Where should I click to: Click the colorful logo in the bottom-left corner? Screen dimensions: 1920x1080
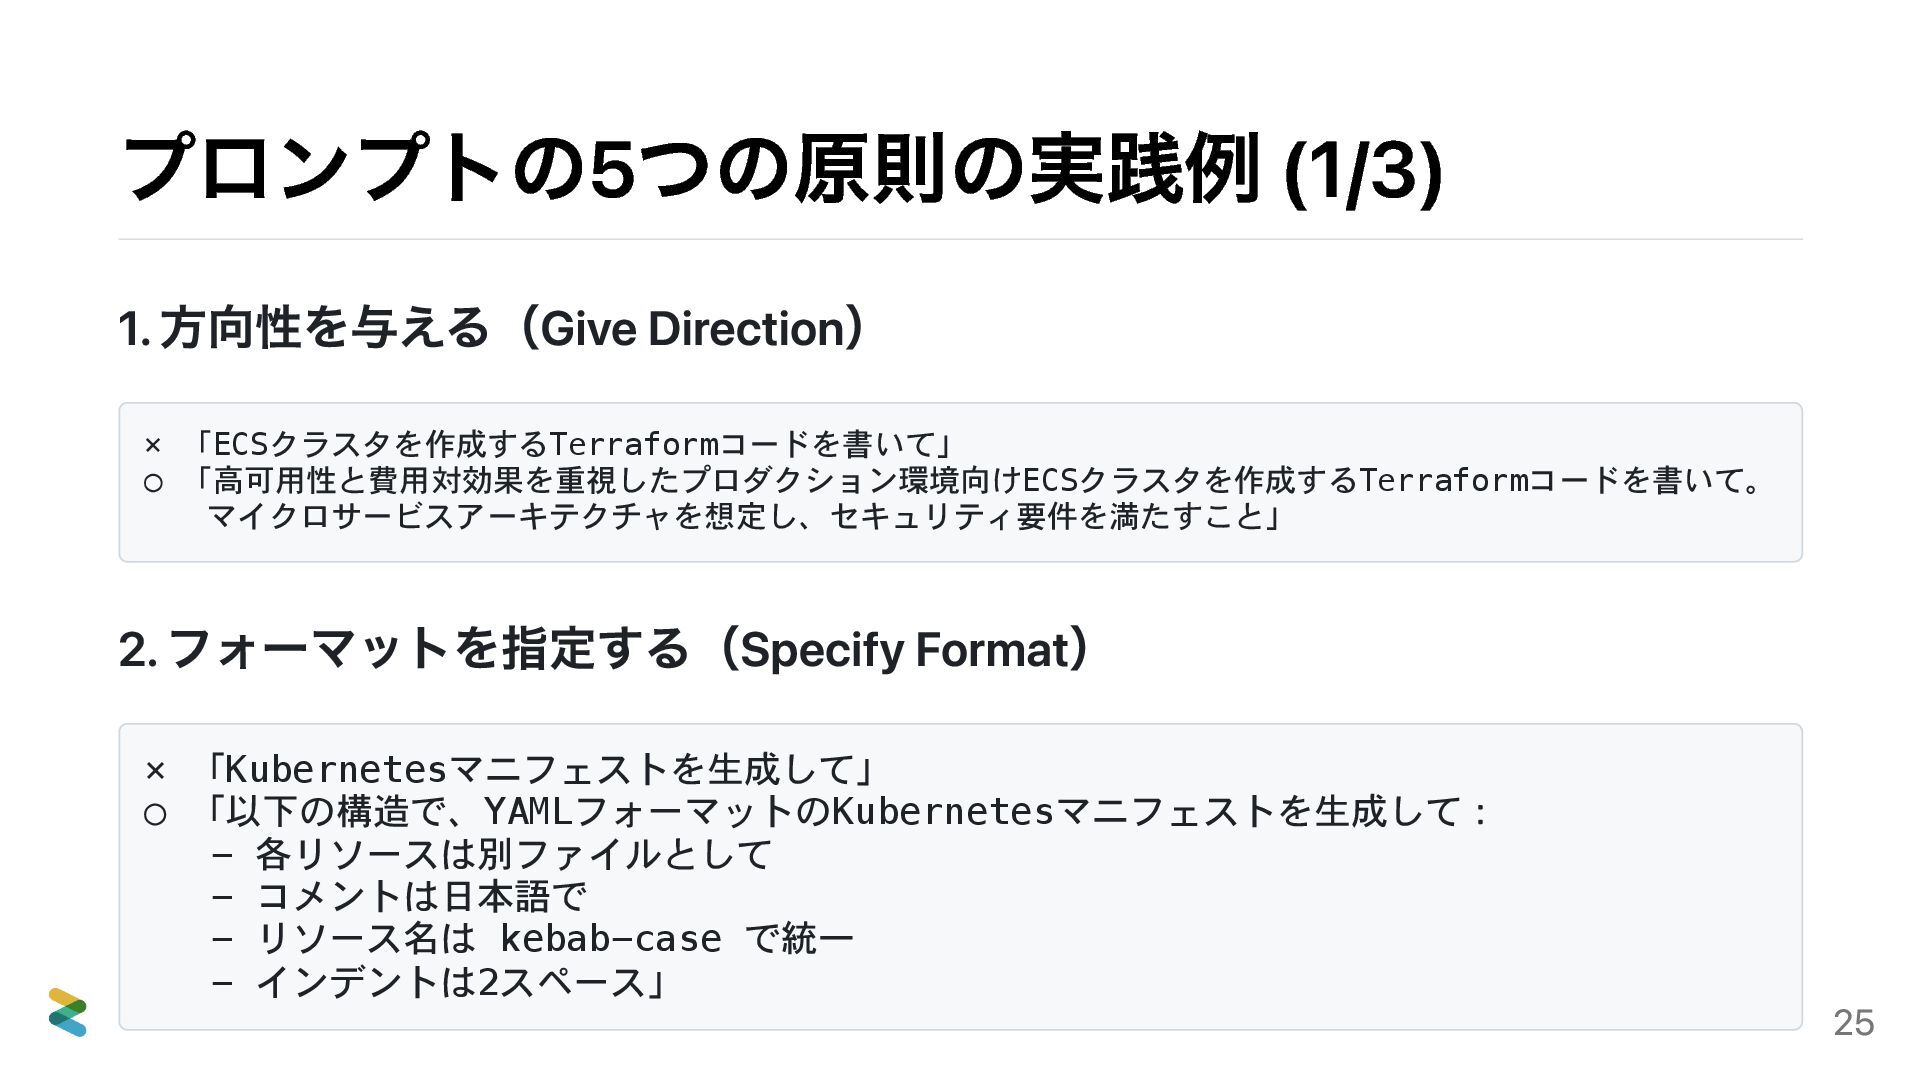click(x=68, y=1012)
